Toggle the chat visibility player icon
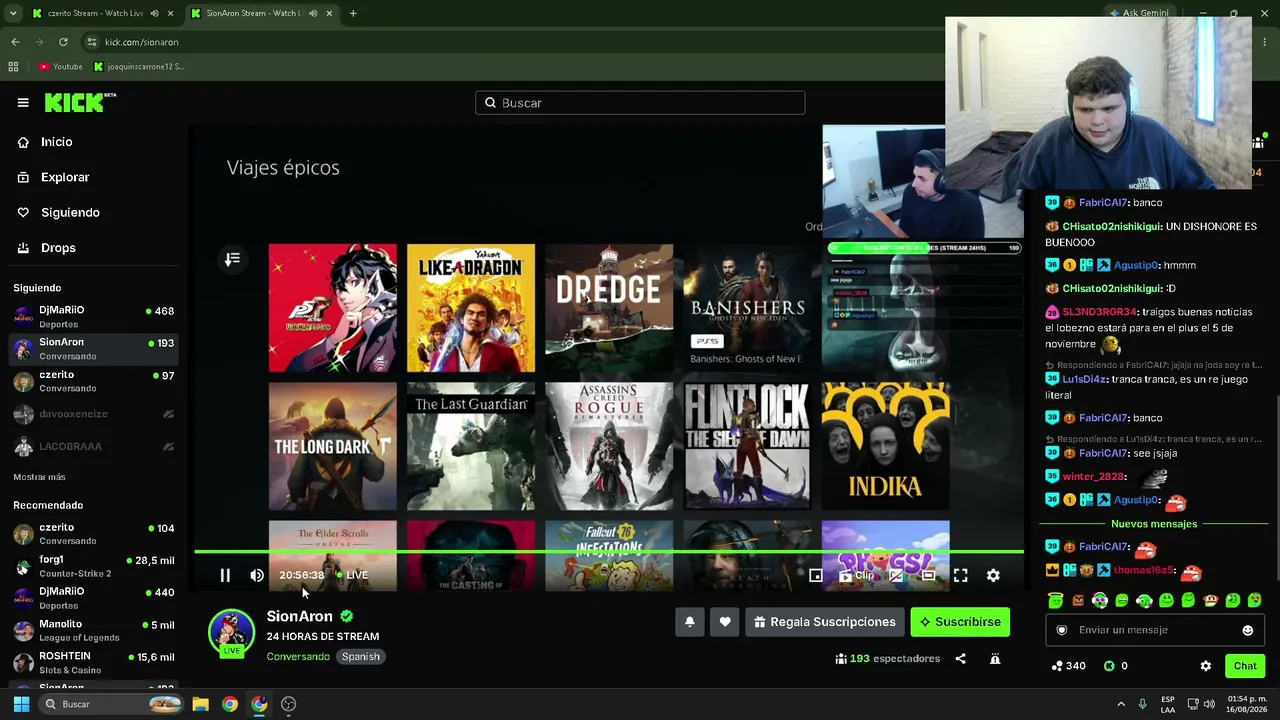The width and height of the screenshot is (1280, 720). (x=897, y=575)
